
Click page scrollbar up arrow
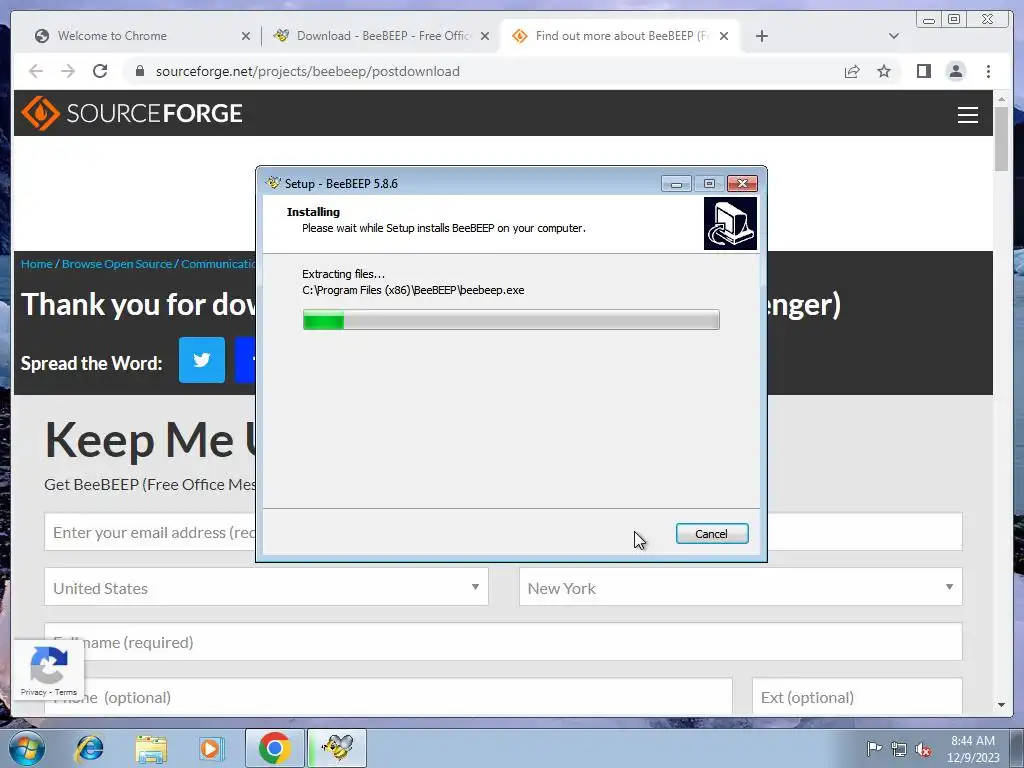[1002, 99]
